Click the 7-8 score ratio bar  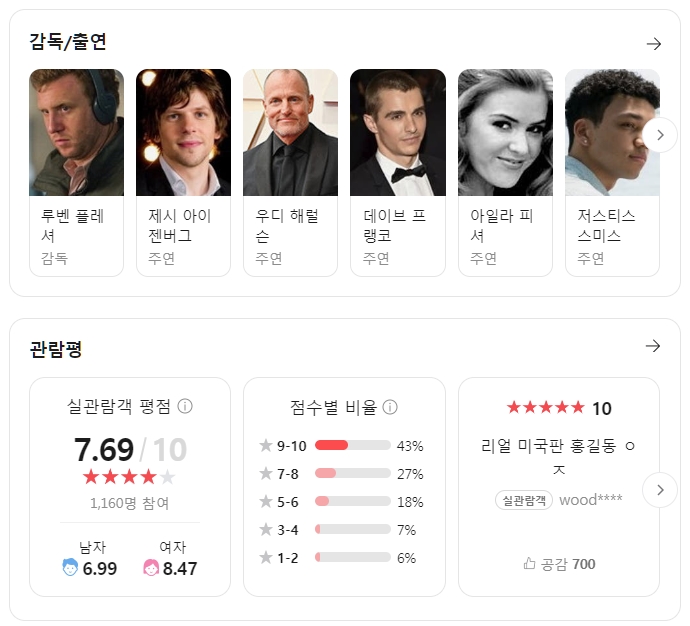352,473
